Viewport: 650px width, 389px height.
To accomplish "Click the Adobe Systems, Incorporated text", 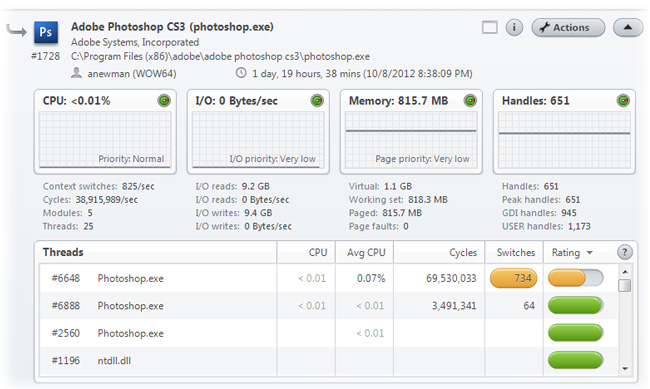I will pos(135,42).
